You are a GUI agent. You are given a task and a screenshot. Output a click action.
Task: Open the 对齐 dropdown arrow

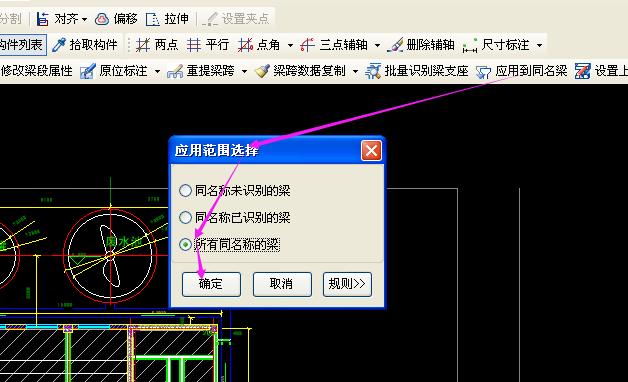tap(84, 19)
